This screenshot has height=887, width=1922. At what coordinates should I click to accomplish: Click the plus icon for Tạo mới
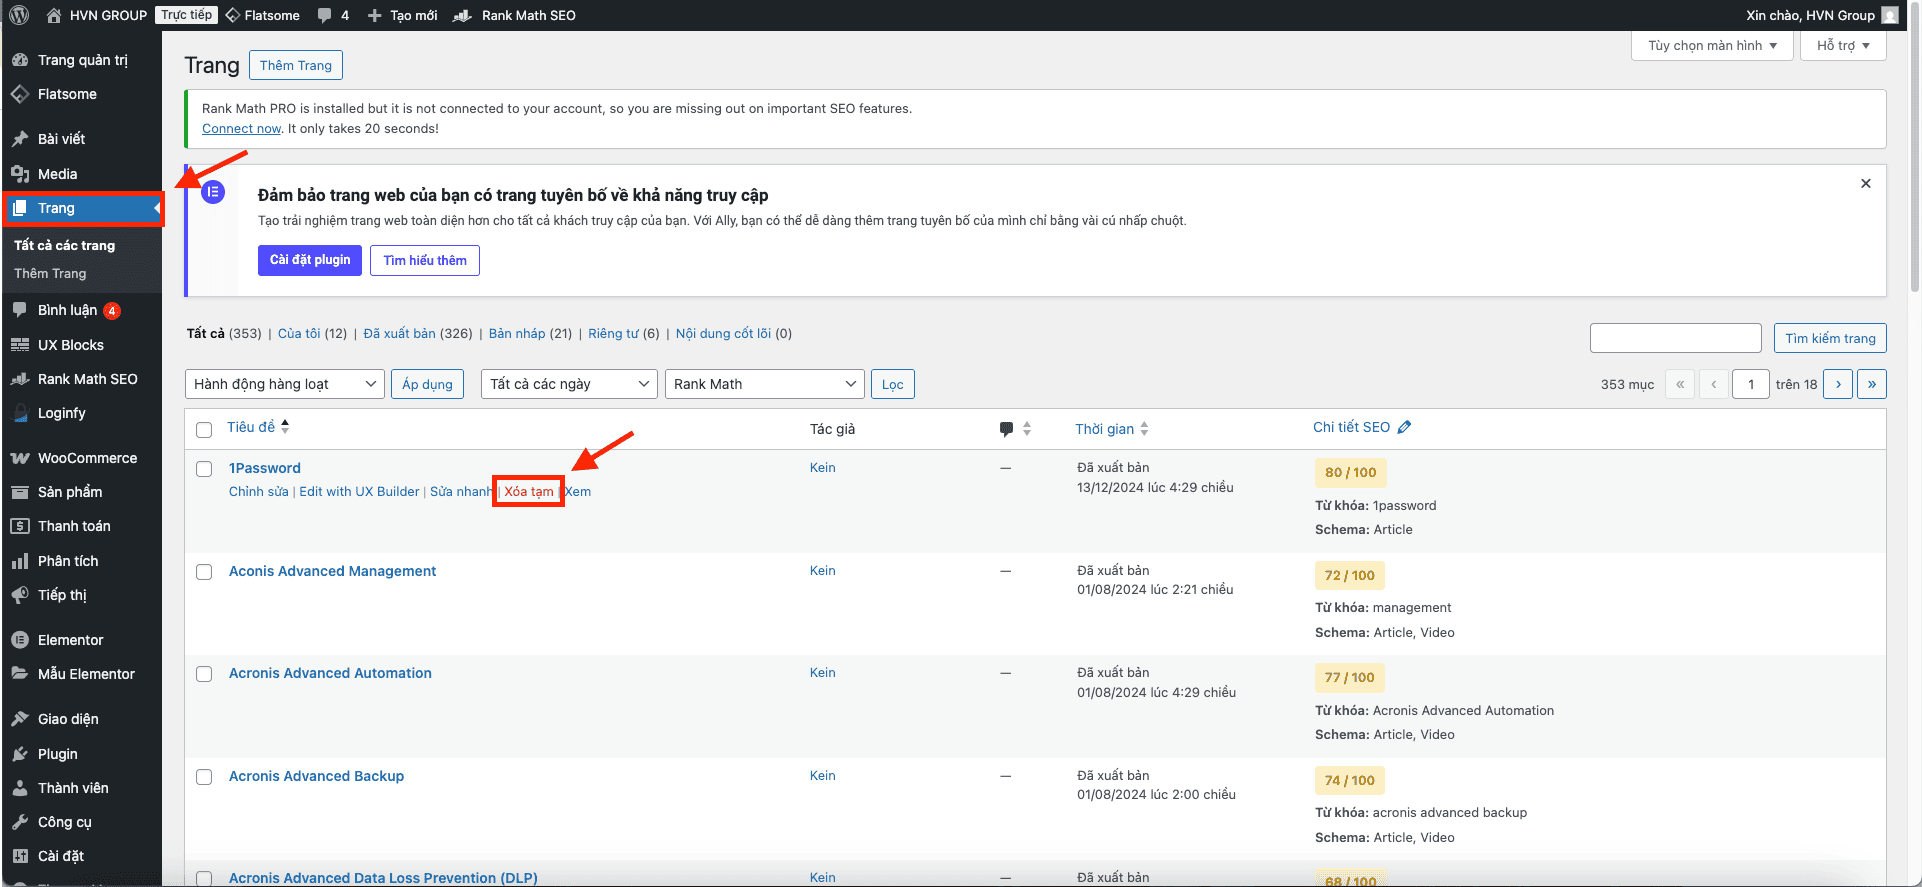[374, 15]
